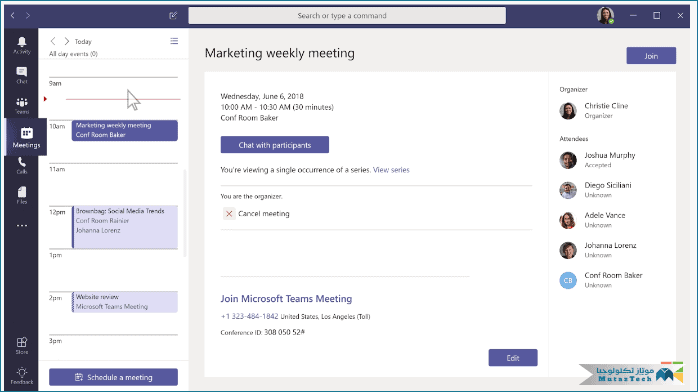
Task: Open Joshua Murphy's avatar
Action: click(x=568, y=160)
